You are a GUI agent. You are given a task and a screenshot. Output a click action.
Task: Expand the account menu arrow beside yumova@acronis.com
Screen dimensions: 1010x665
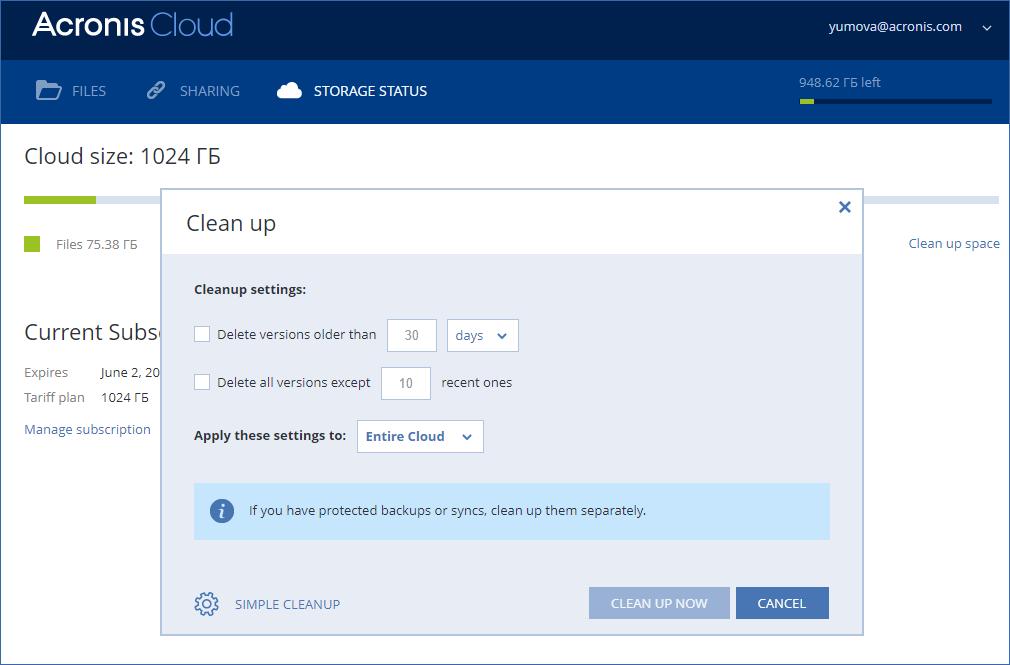tap(987, 28)
